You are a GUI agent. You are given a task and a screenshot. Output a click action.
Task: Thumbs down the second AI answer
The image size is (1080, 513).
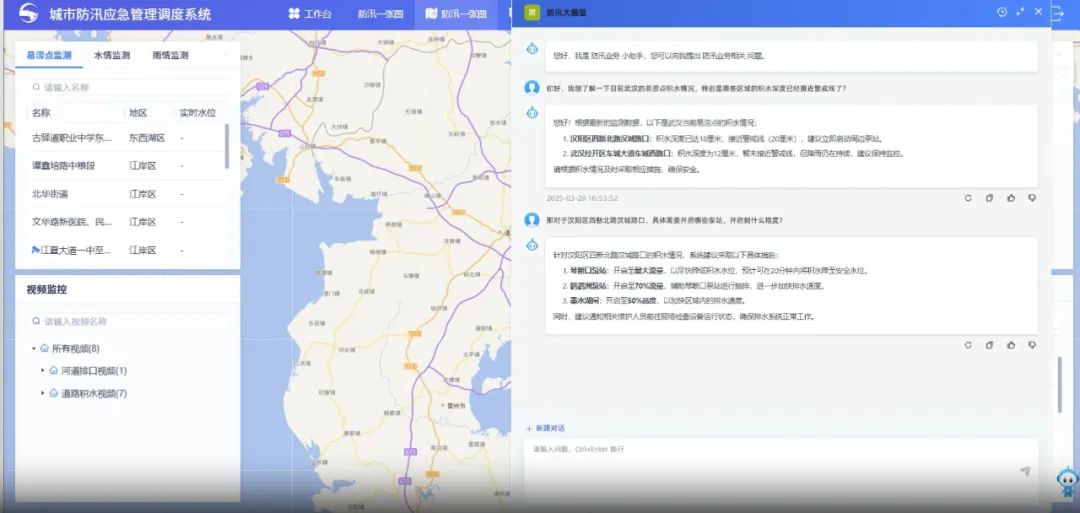1032,345
